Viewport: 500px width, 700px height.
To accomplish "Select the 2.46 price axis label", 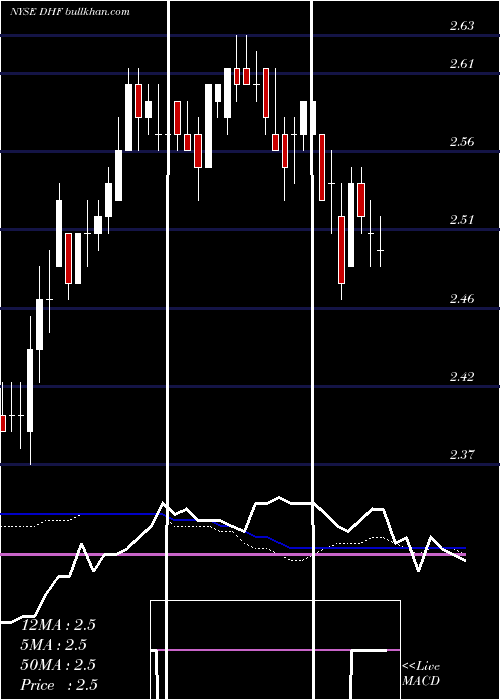I will (462, 299).
